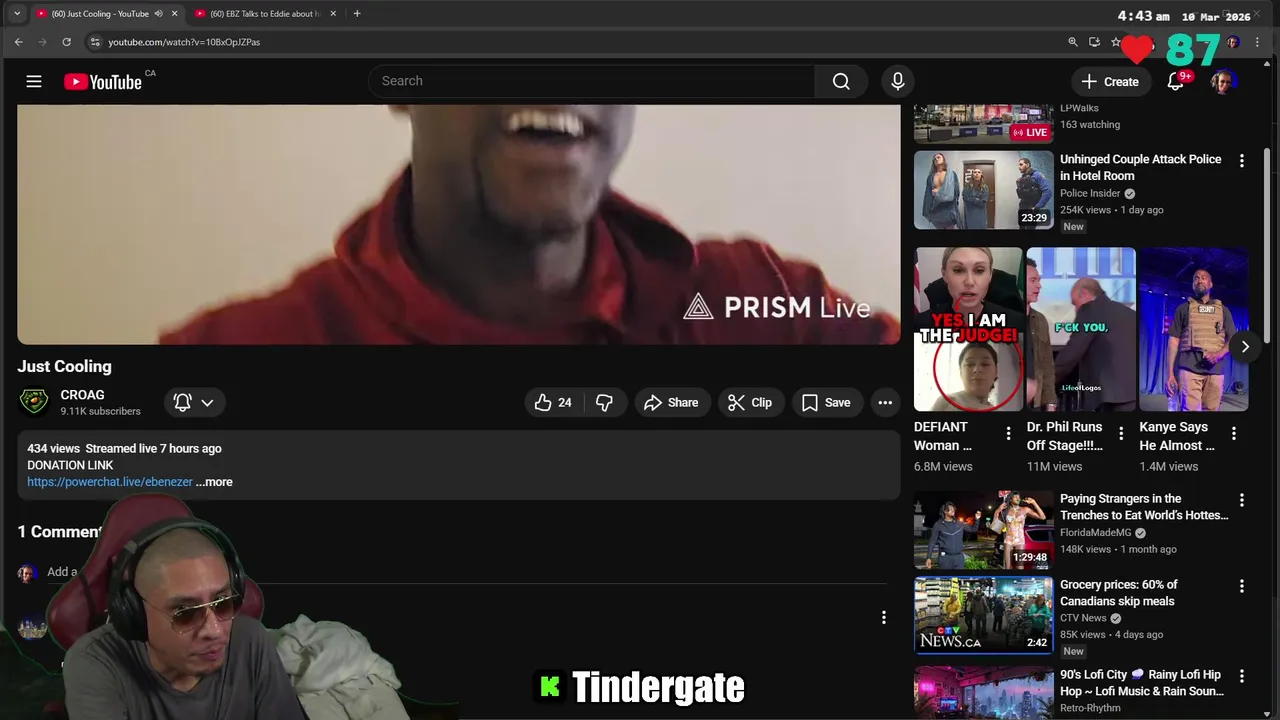Open Unhinged Couple Attack Police title
The image size is (1280, 720).
pyautogui.click(x=1140, y=167)
